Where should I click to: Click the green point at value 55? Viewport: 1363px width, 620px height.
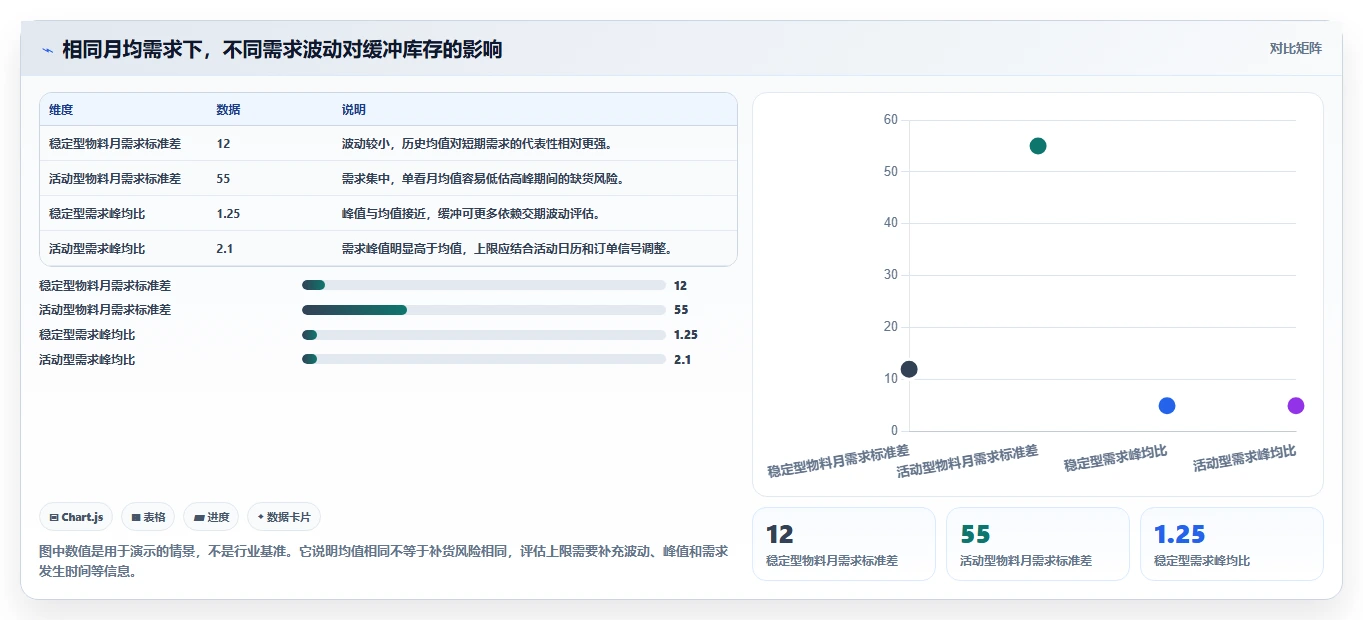[x=1038, y=146]
